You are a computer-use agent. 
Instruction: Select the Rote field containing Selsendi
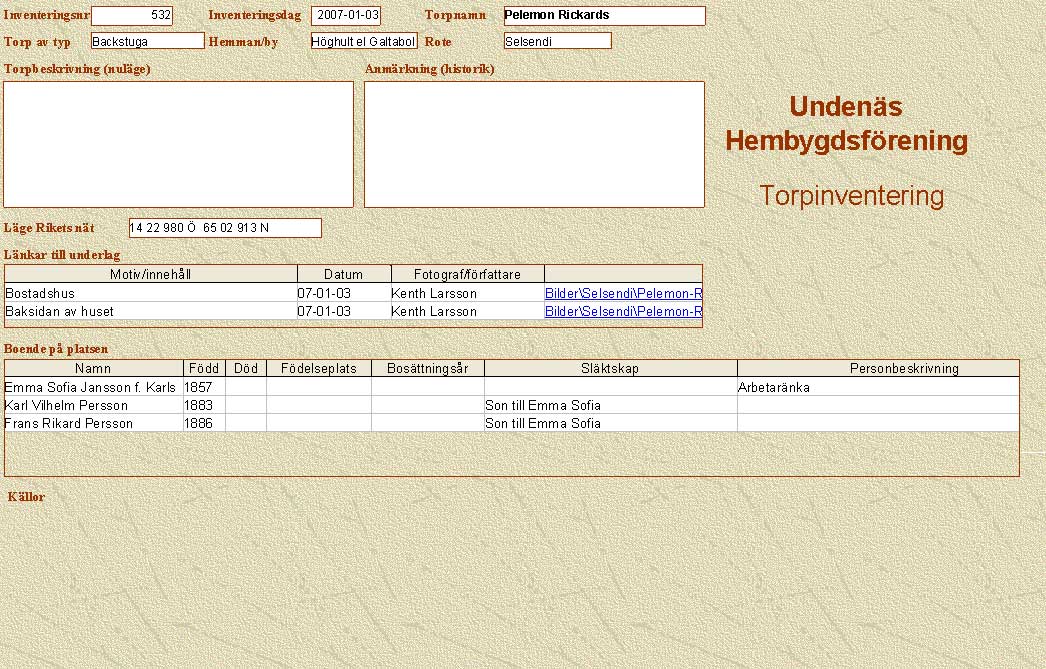pos(557,41)
